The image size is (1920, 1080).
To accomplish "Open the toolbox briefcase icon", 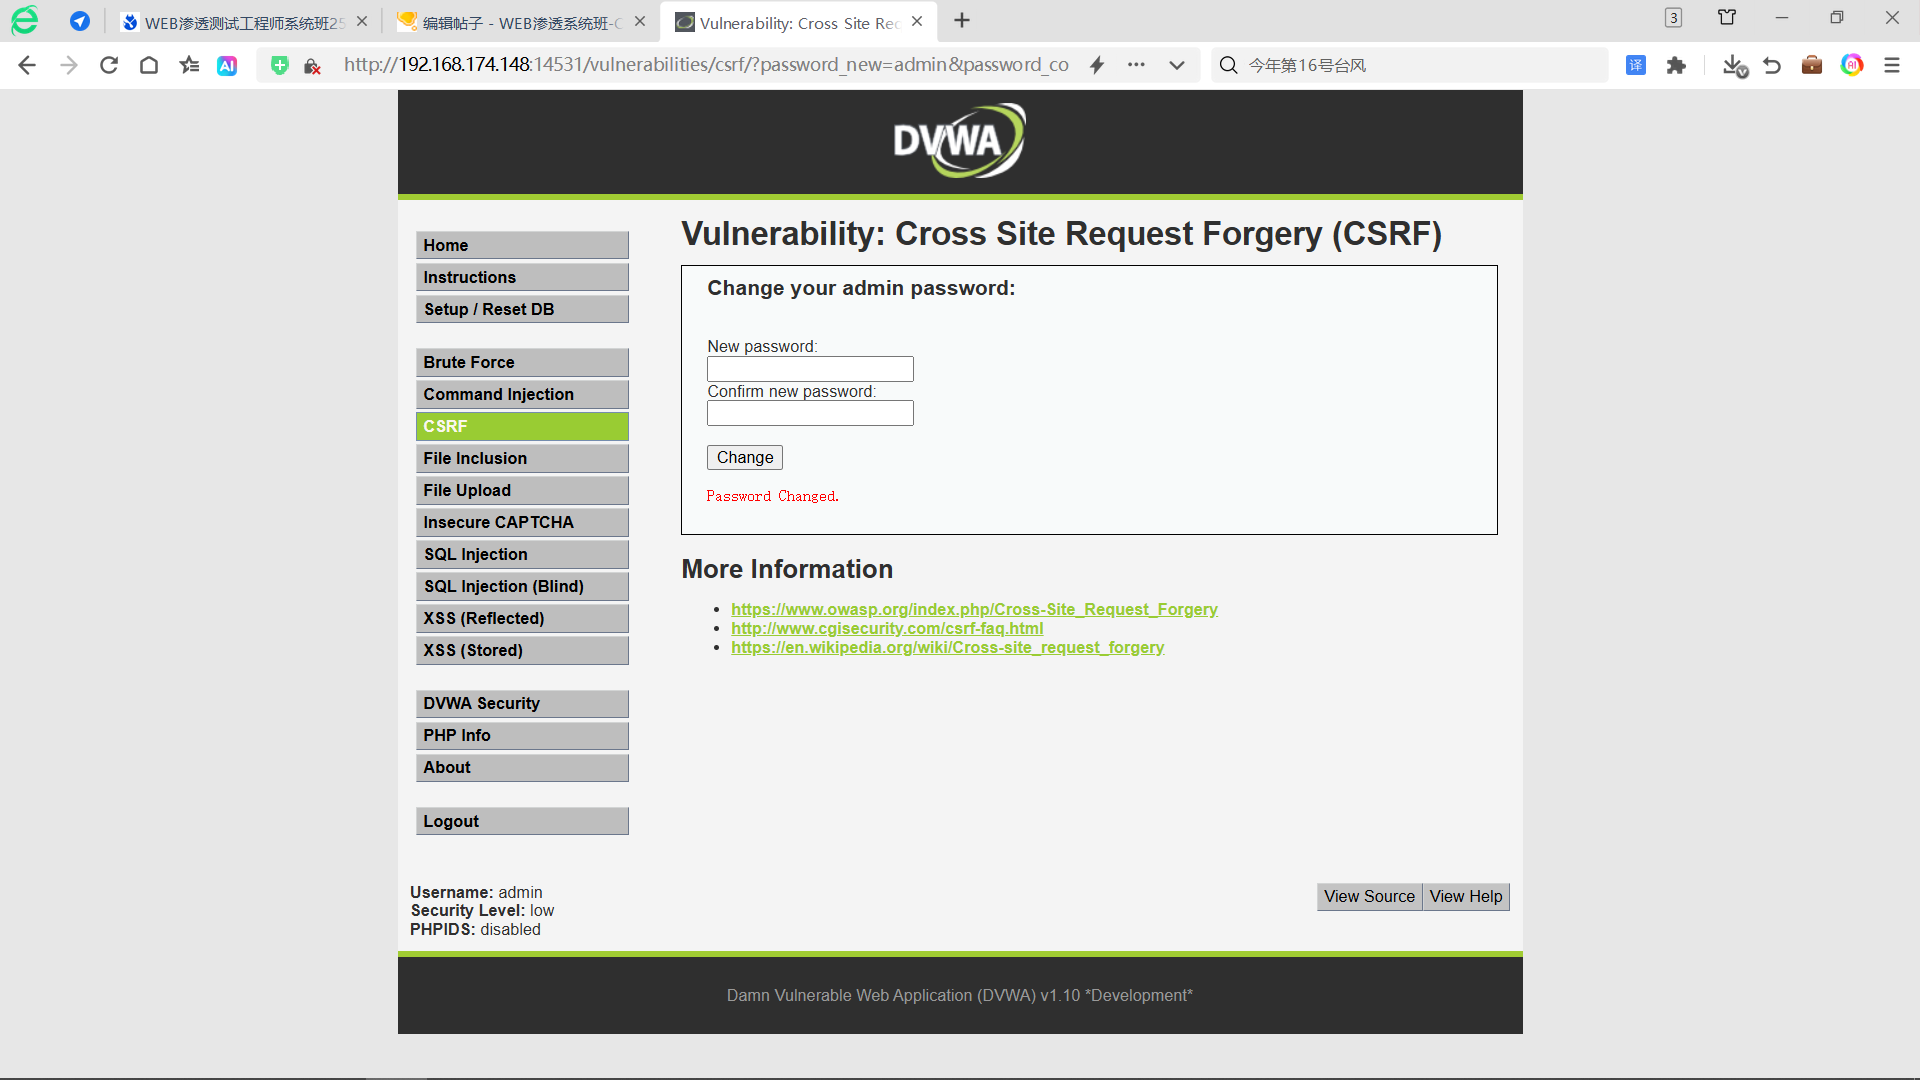I will click(x=1811, y=65).
